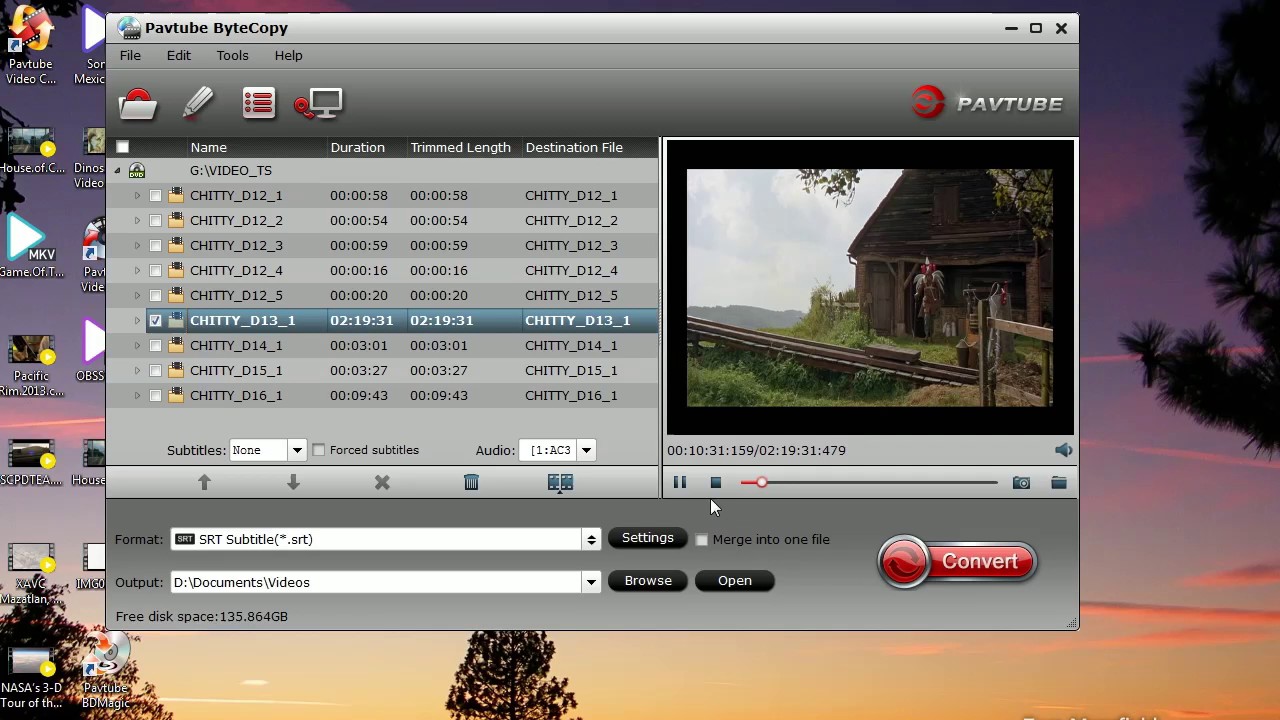Stop the preview playback
Viewport: 1280px width, 720px height.
715,482
